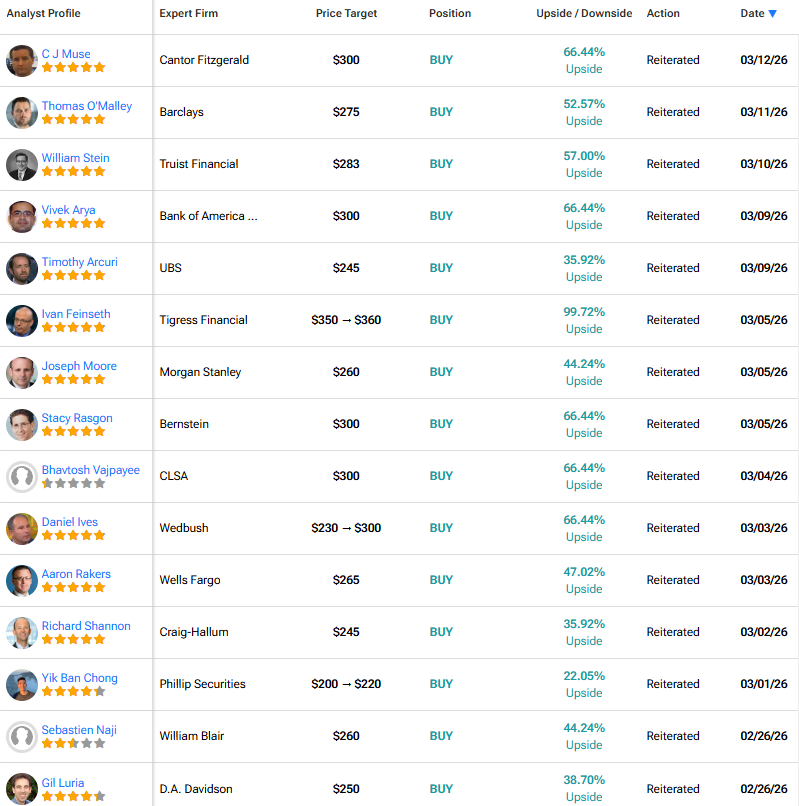Viewport: 799px width, 806px height.
Task: Open Joseph Moore's analyst profile link
Action: 79,366
